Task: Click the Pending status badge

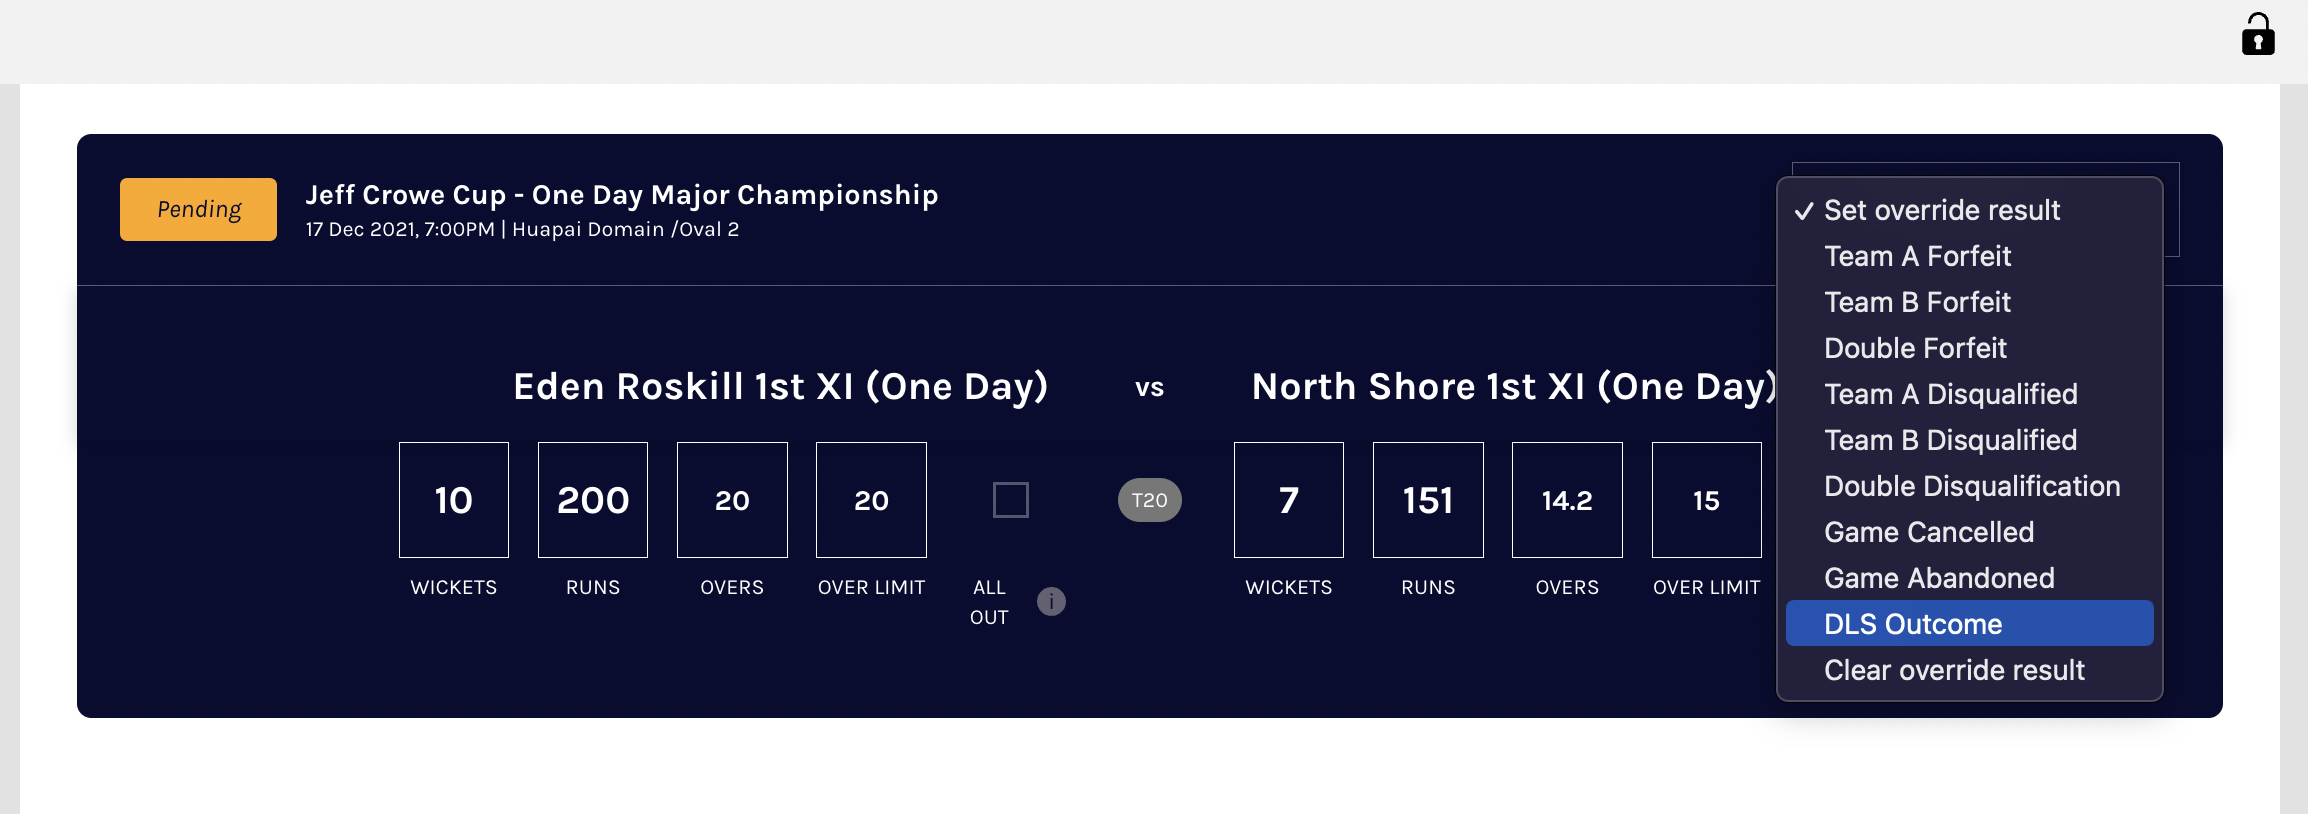Action: point(198,209)
